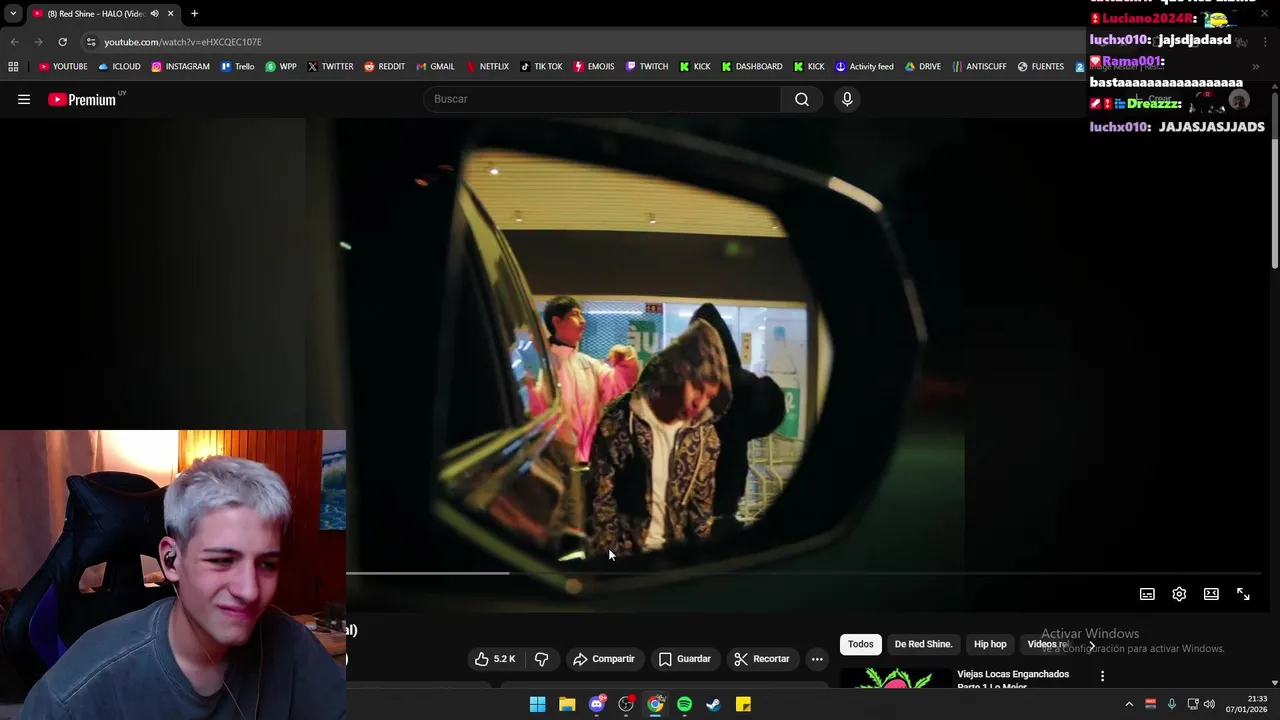Viewport: 1280px width, 720px height.
Task: Open the Trello bookmark
Action: pyautogui.click(x=237, y=67)
